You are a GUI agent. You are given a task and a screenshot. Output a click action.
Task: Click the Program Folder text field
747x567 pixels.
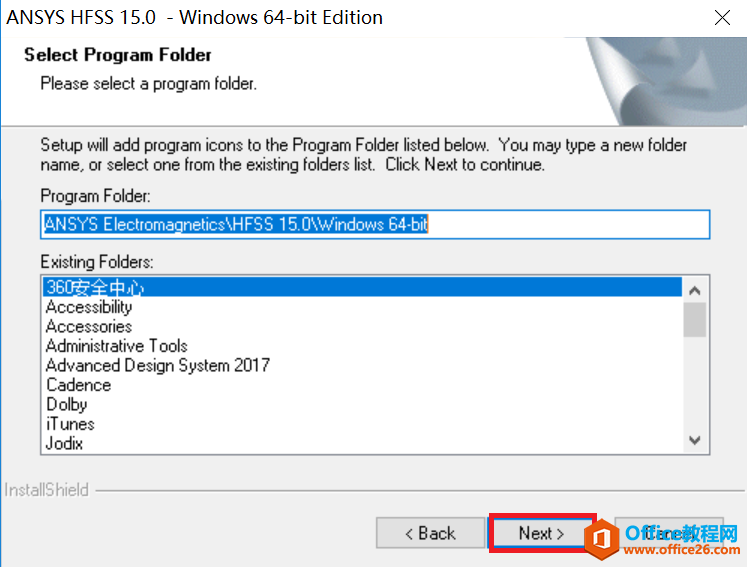(x=375, y=225)
